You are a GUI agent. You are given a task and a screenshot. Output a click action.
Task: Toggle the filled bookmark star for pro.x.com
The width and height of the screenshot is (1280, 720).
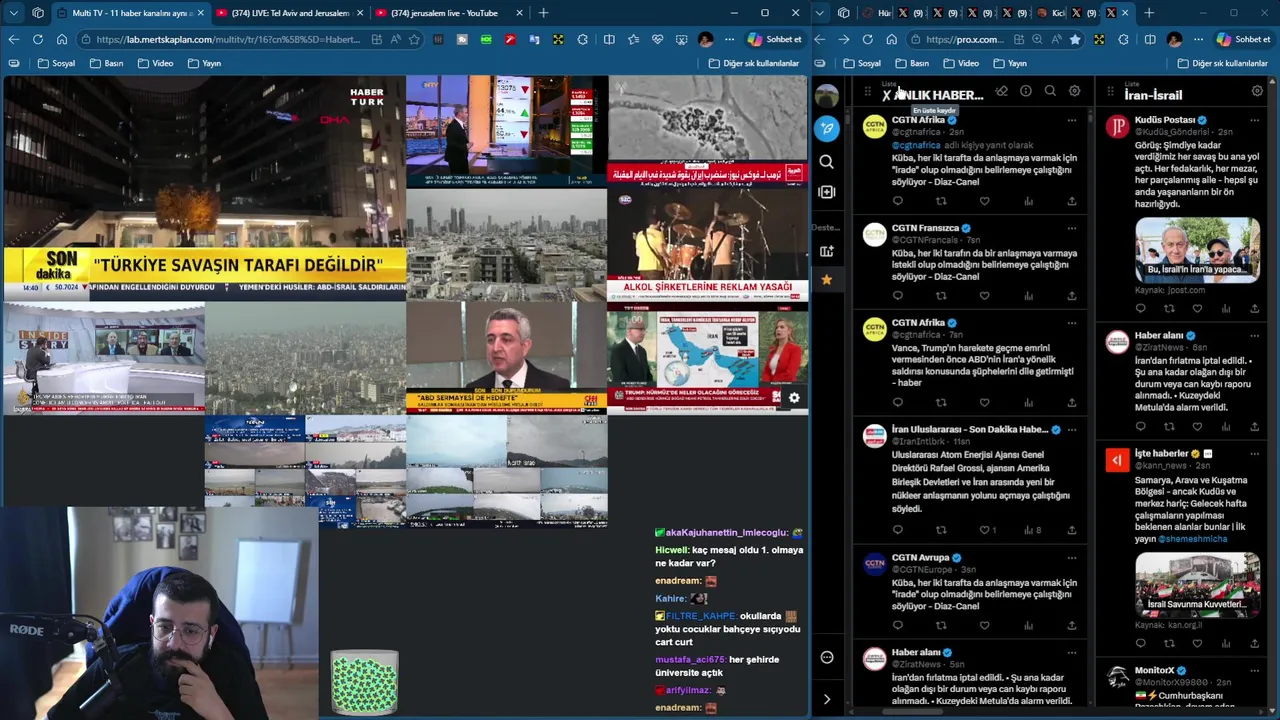[1074, 39]
